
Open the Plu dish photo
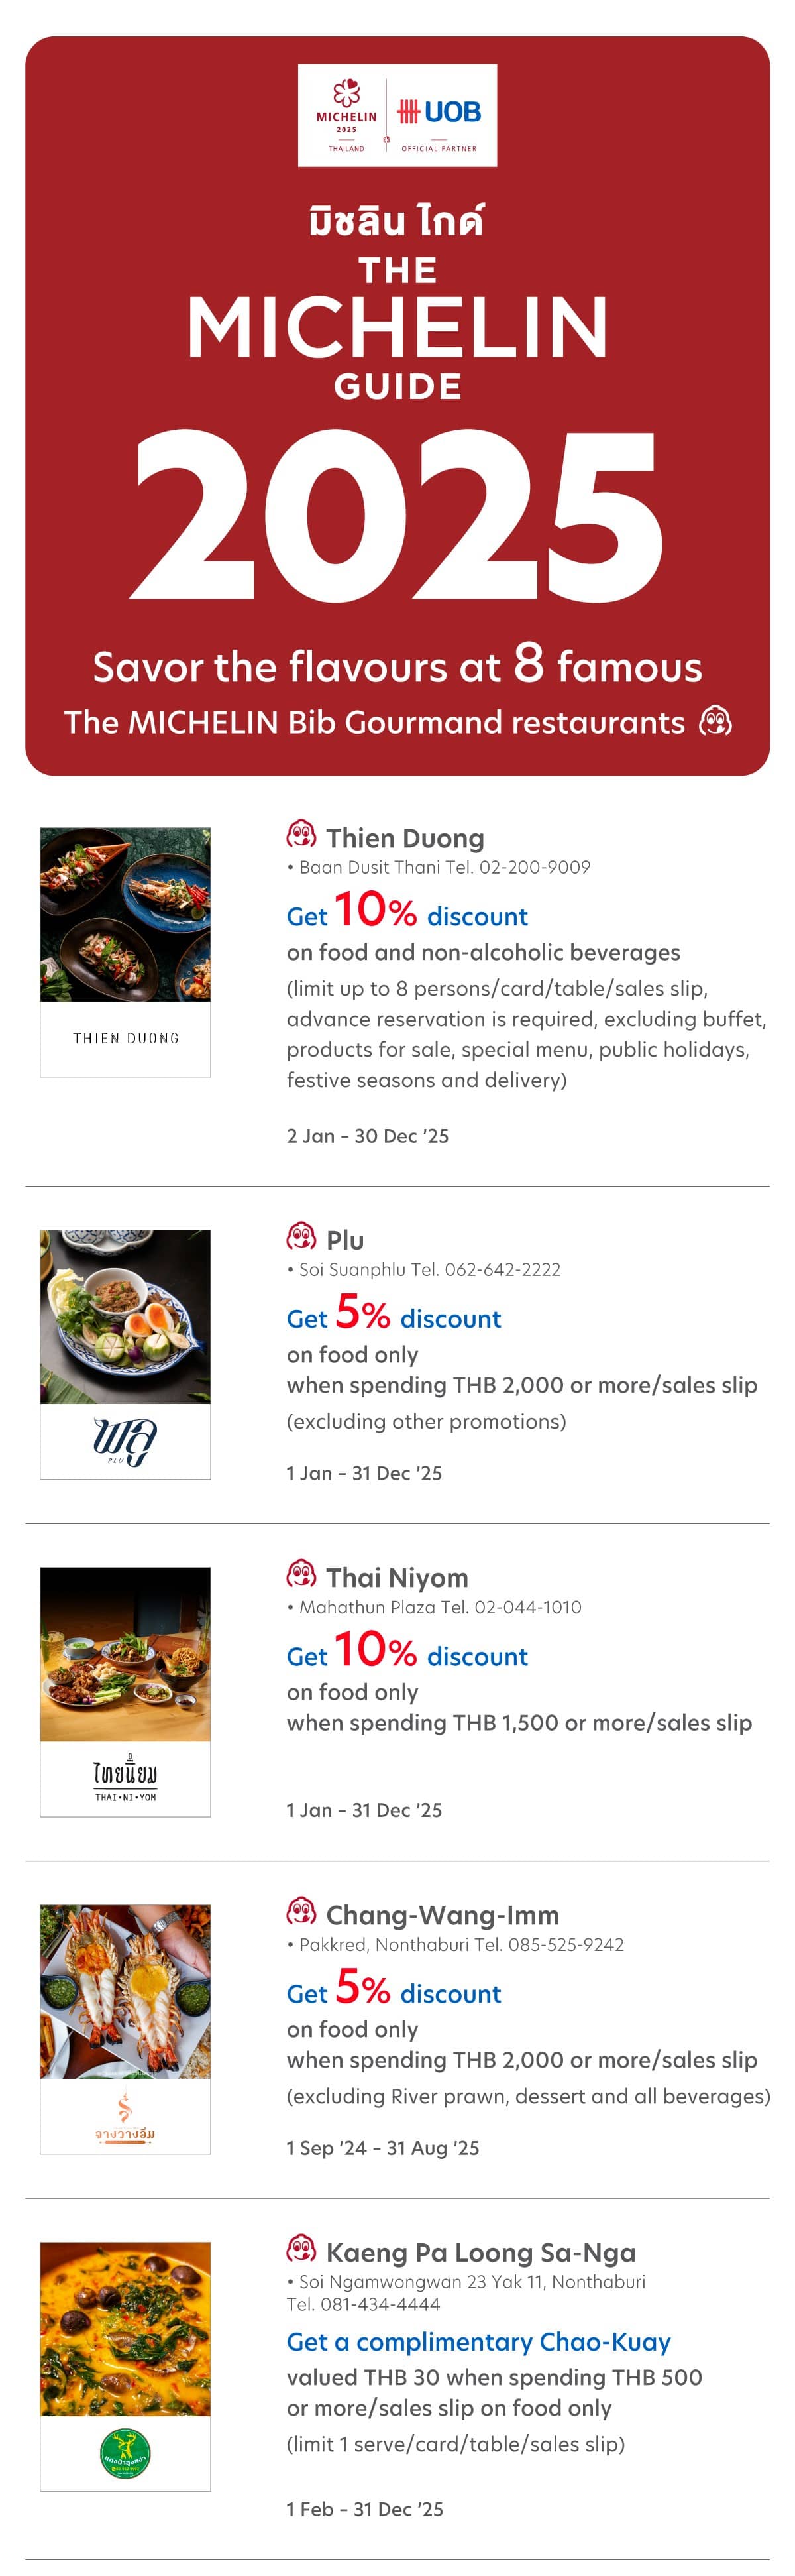125,1316
